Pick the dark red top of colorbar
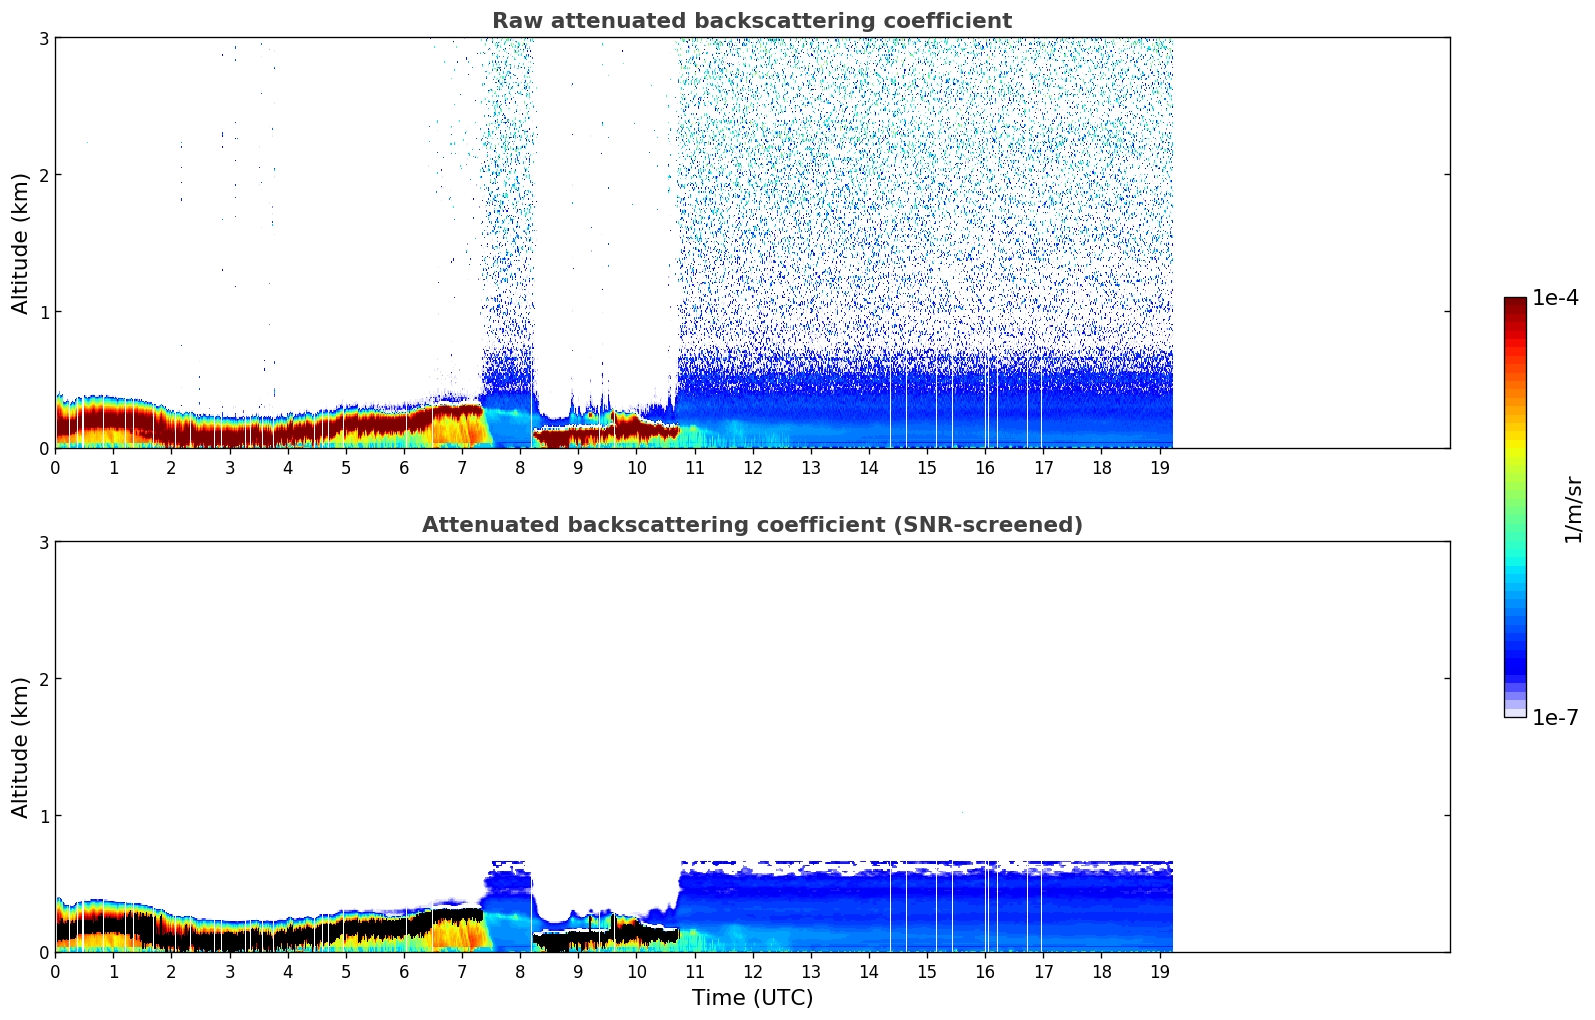Viewport: 1595px width, 1020px height. tap(1515, 304)
